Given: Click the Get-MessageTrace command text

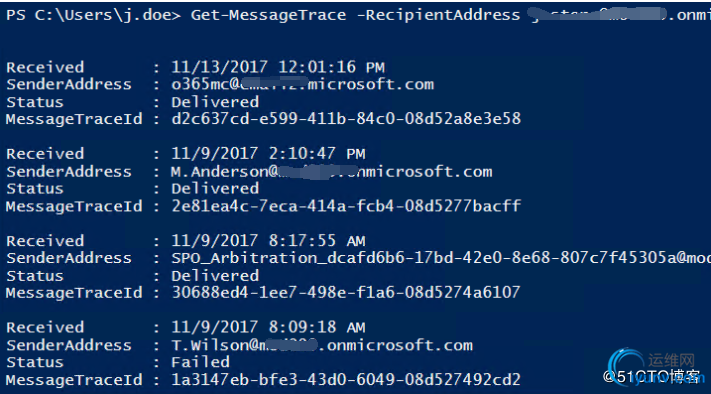Looking at the screenshot, I should 268,15.
